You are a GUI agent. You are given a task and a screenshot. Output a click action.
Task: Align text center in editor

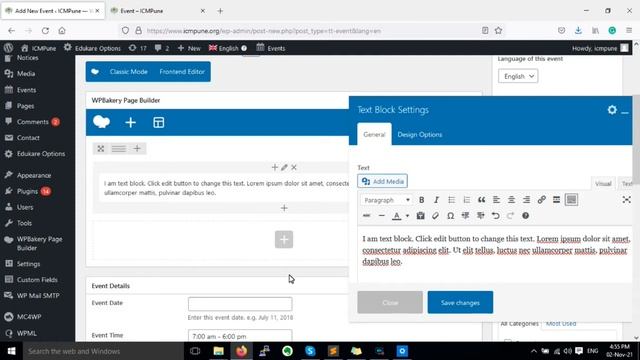point(511,200)
